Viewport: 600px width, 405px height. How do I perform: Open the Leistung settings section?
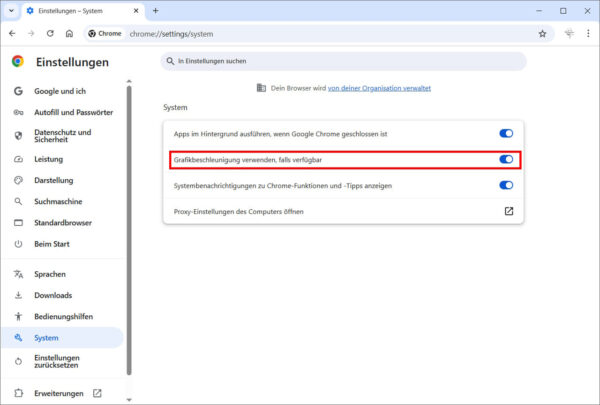(63, 159)
